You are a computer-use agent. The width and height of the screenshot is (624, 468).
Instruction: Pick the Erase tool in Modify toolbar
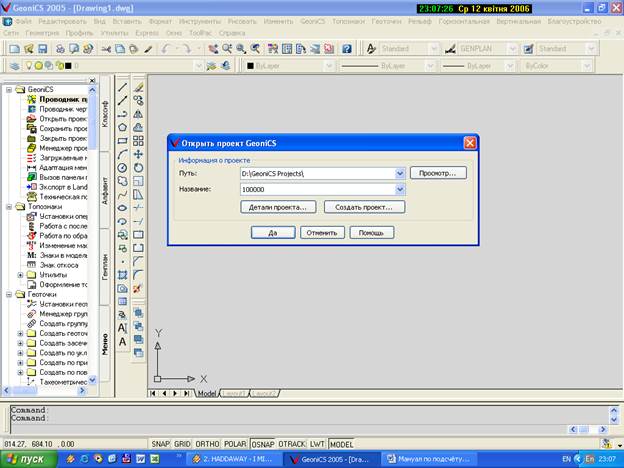coord(138,87)
